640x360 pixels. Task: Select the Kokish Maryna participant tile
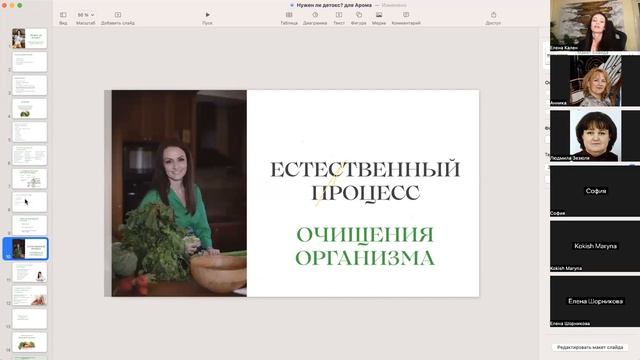595,246
